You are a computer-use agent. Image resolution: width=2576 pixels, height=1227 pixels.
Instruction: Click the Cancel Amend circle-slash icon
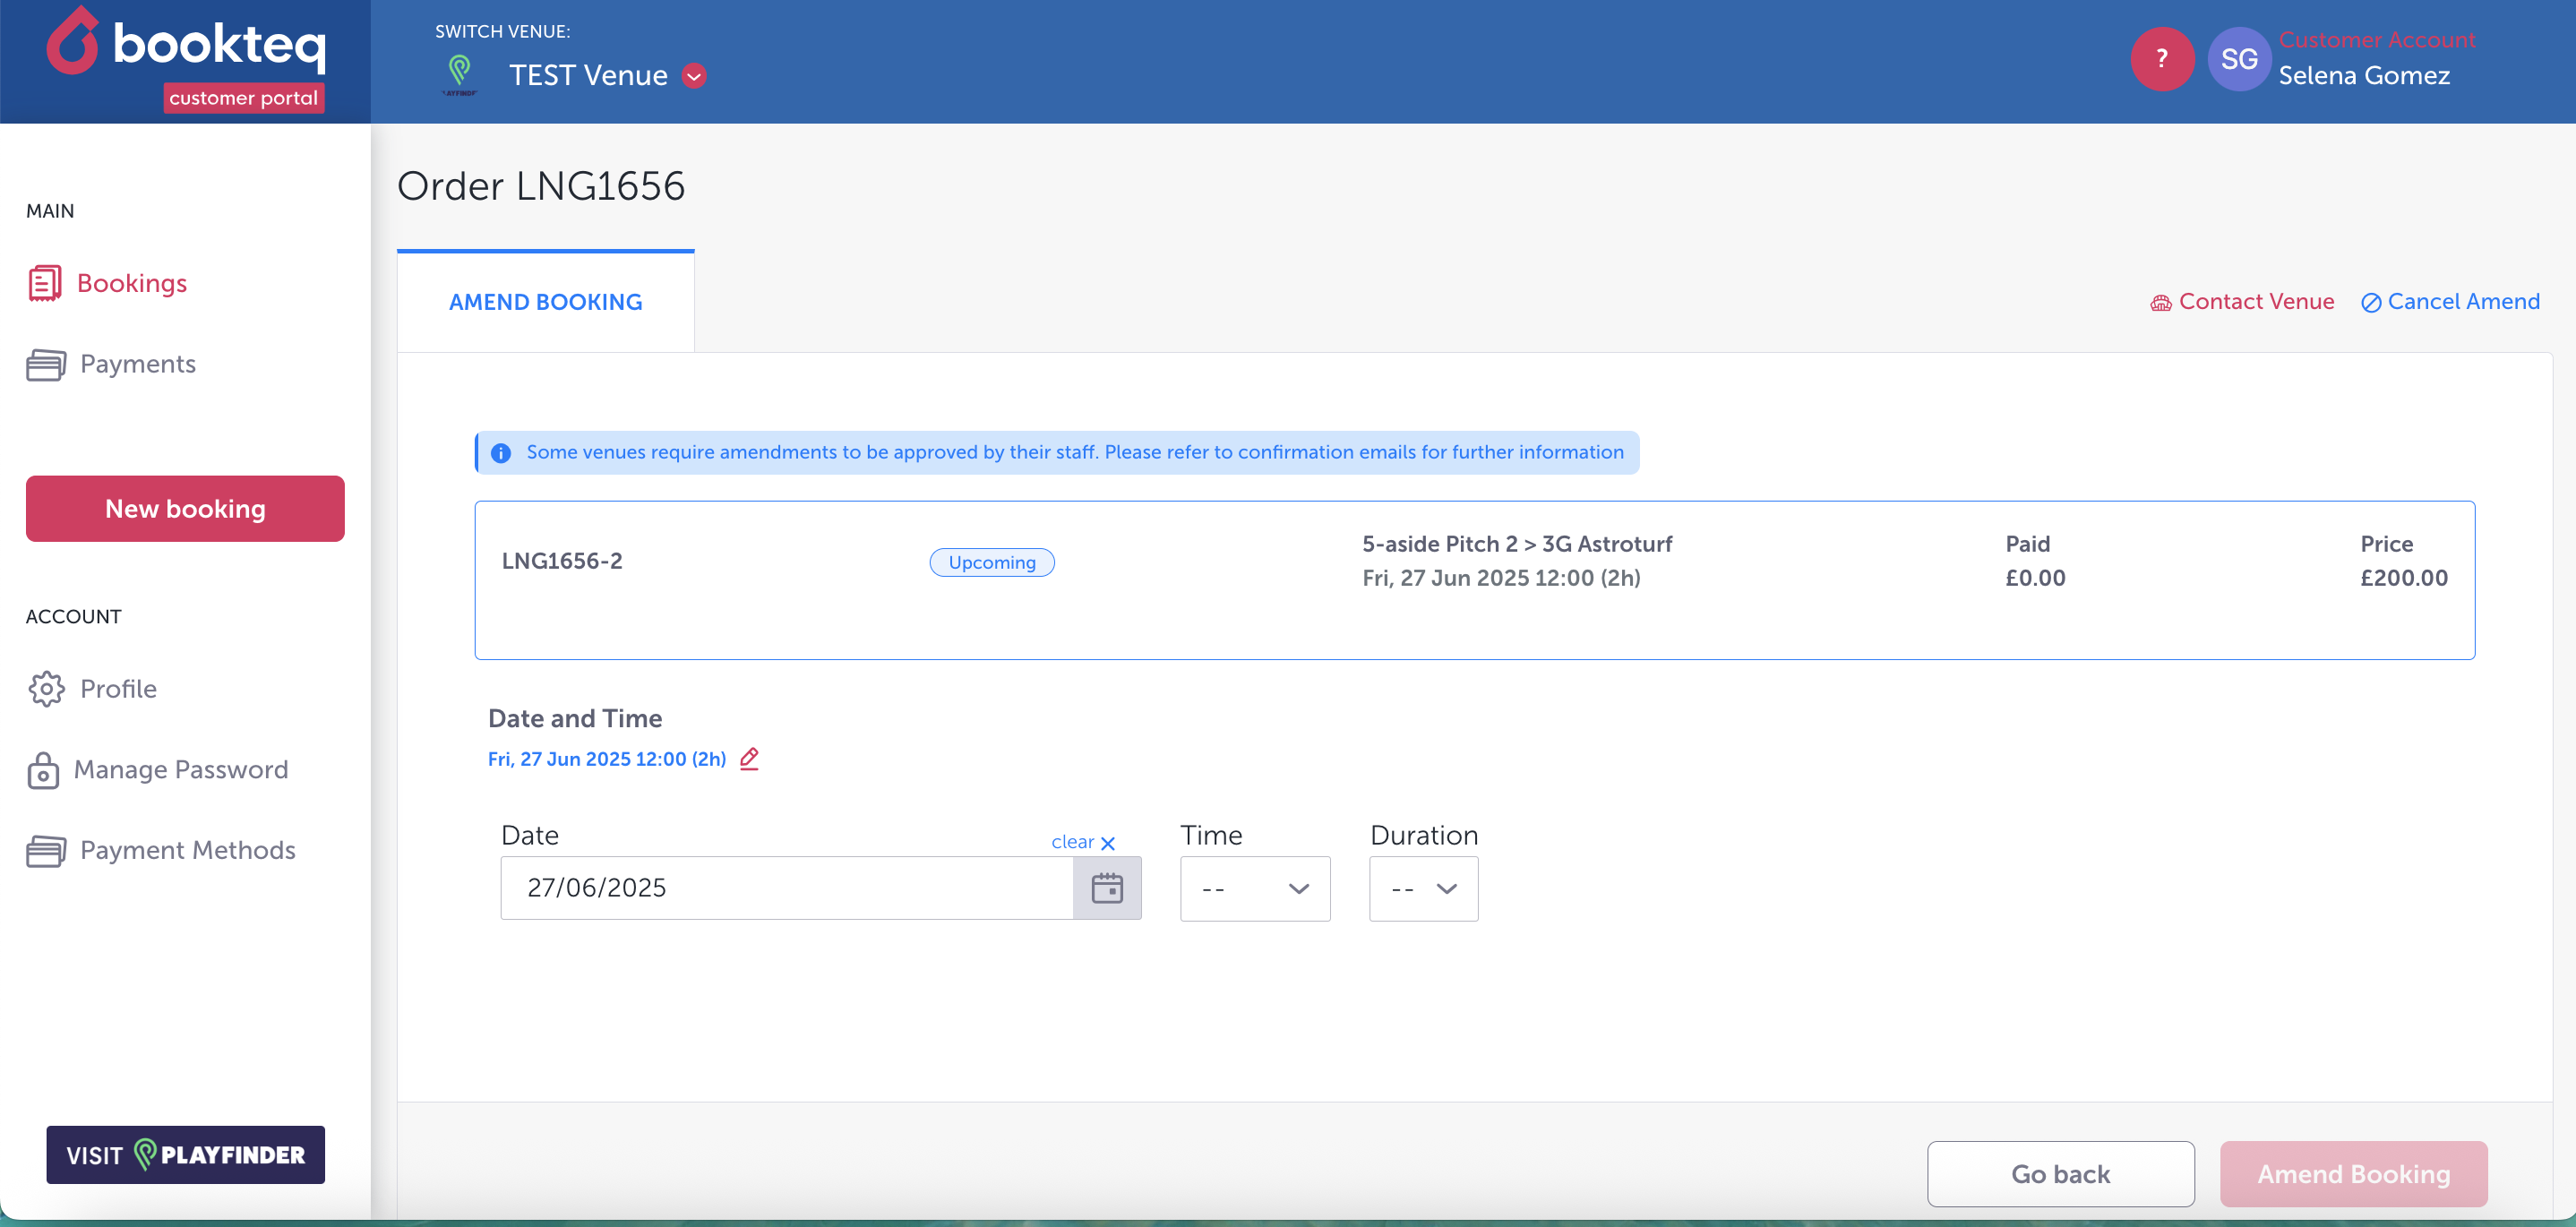(2370, 303)
